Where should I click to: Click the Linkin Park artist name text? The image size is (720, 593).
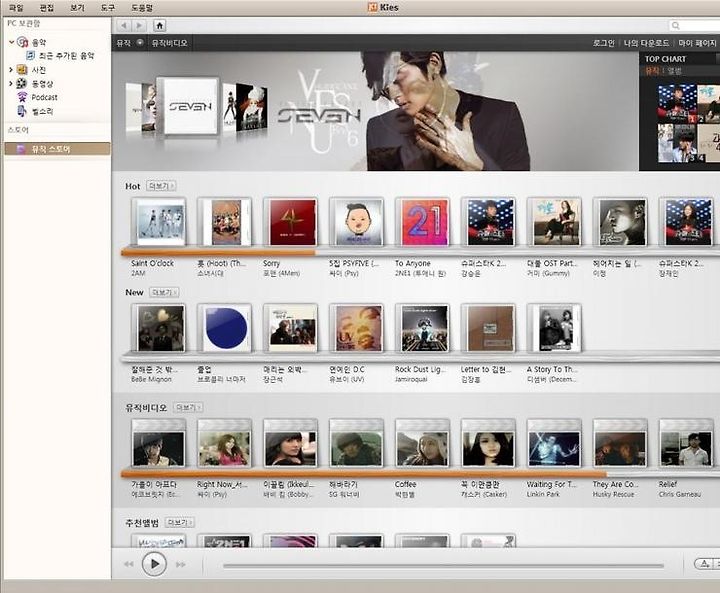543,494
